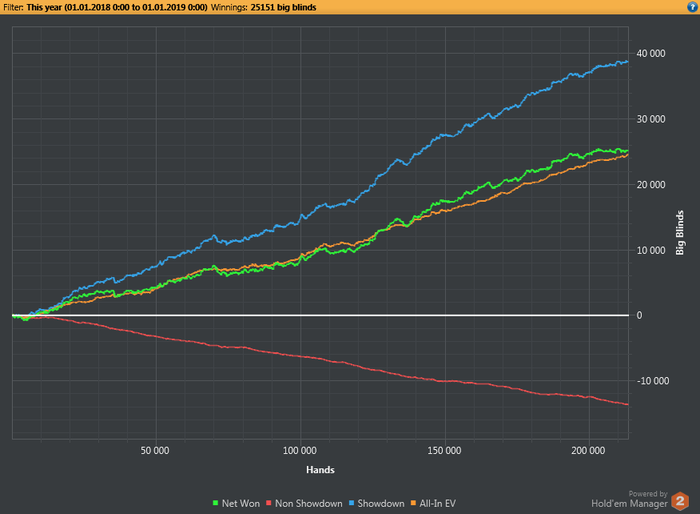
Task: Click the -10 000 y-axis label
Action: (x=652, y=381)
